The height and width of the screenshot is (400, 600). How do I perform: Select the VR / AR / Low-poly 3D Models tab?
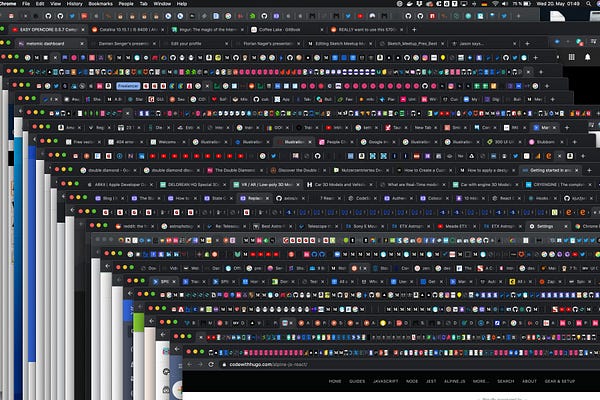coord(266,184)
